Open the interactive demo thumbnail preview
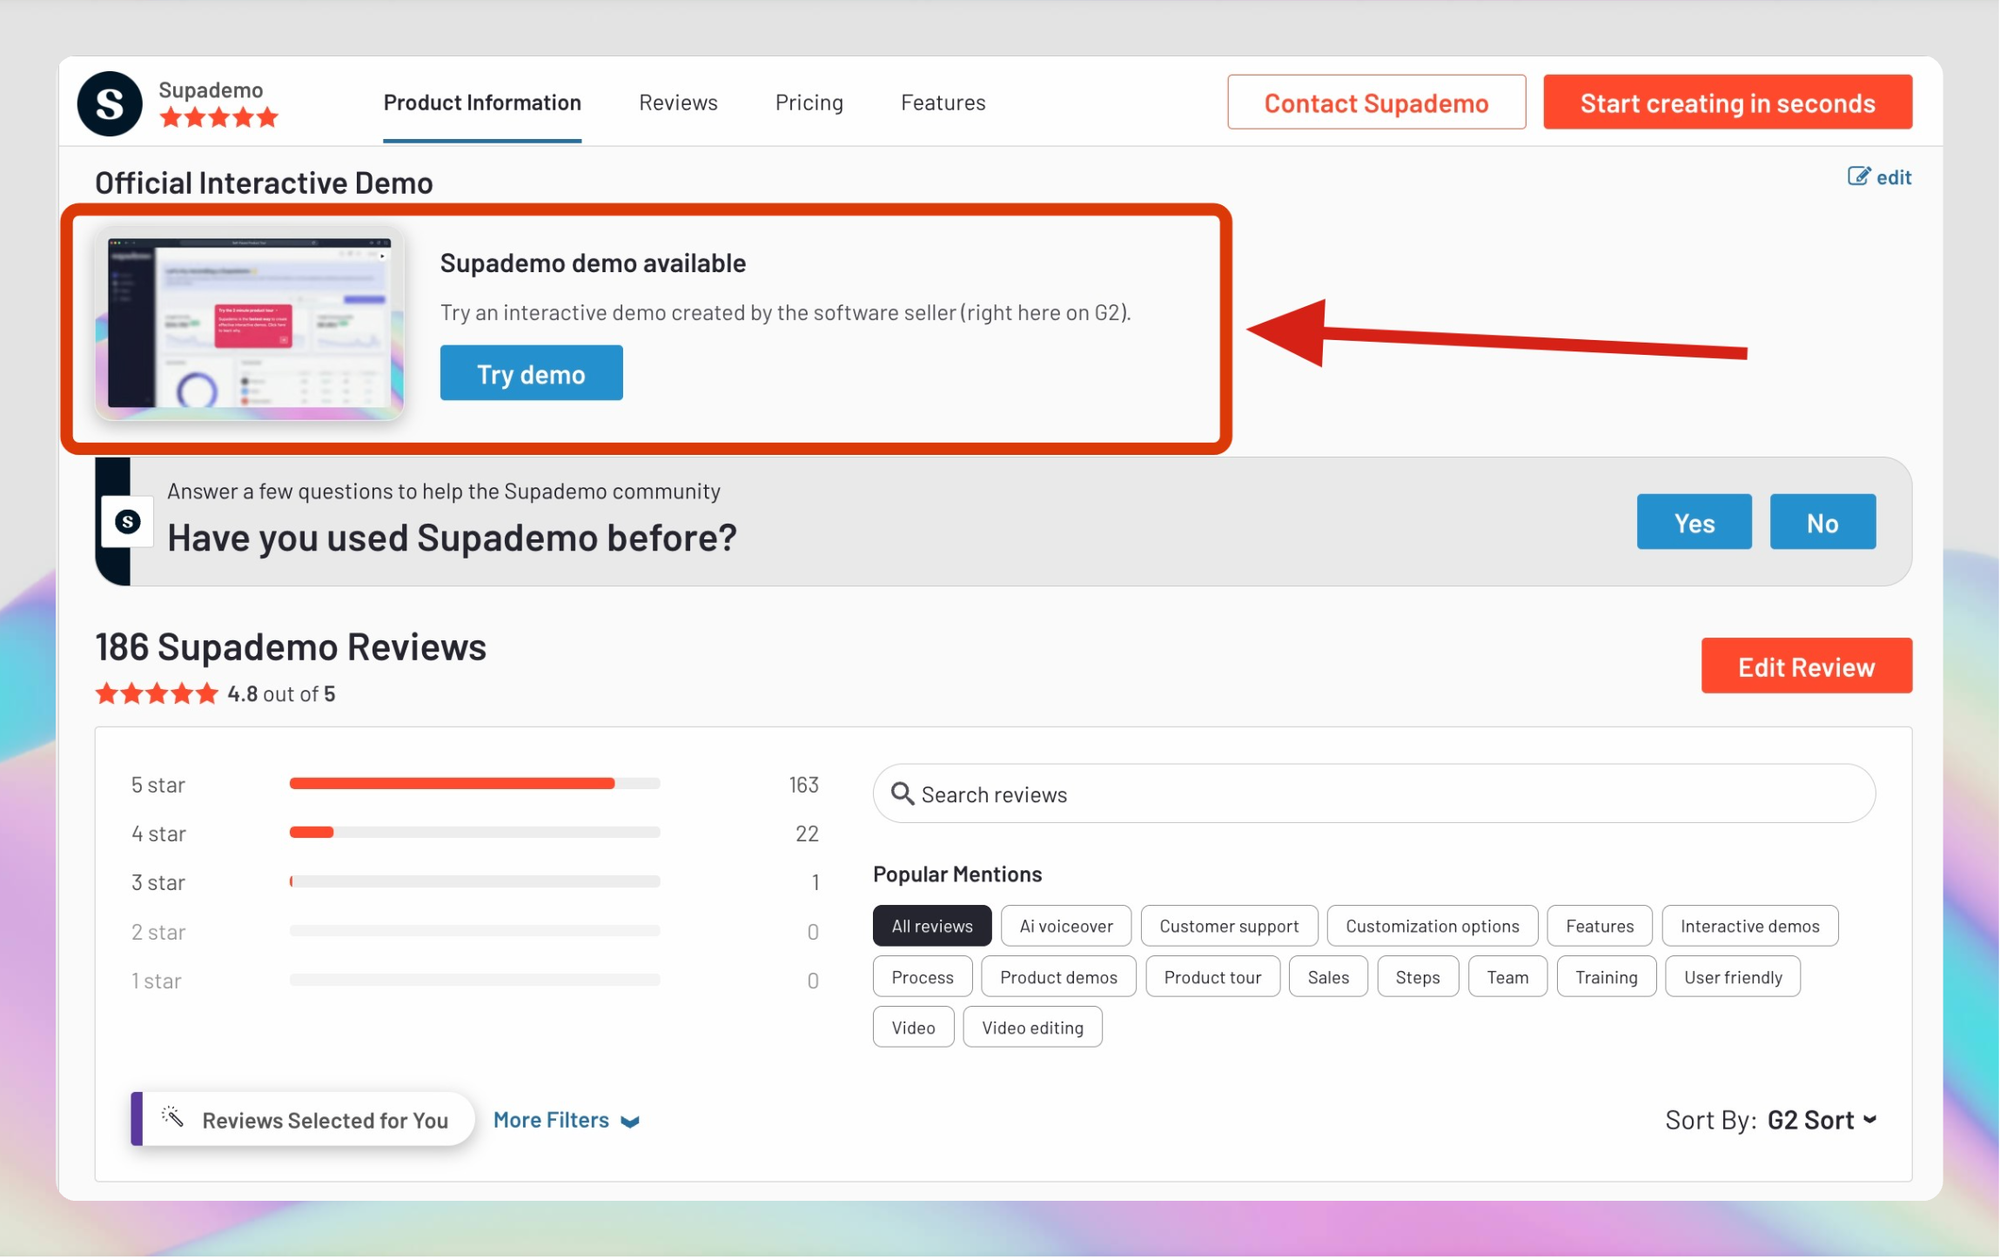The width and height of the screenshot is (2000, 1258). [x=250, y=324]
